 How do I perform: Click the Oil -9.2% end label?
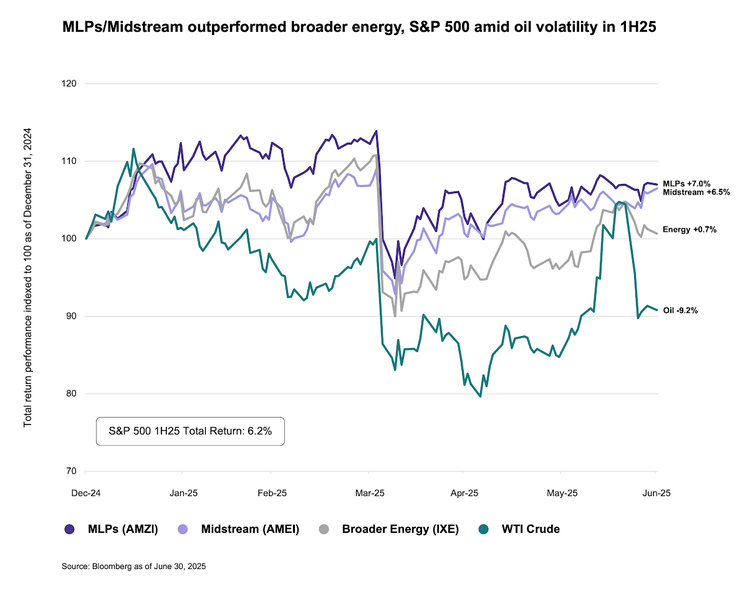tap(680, 311)
